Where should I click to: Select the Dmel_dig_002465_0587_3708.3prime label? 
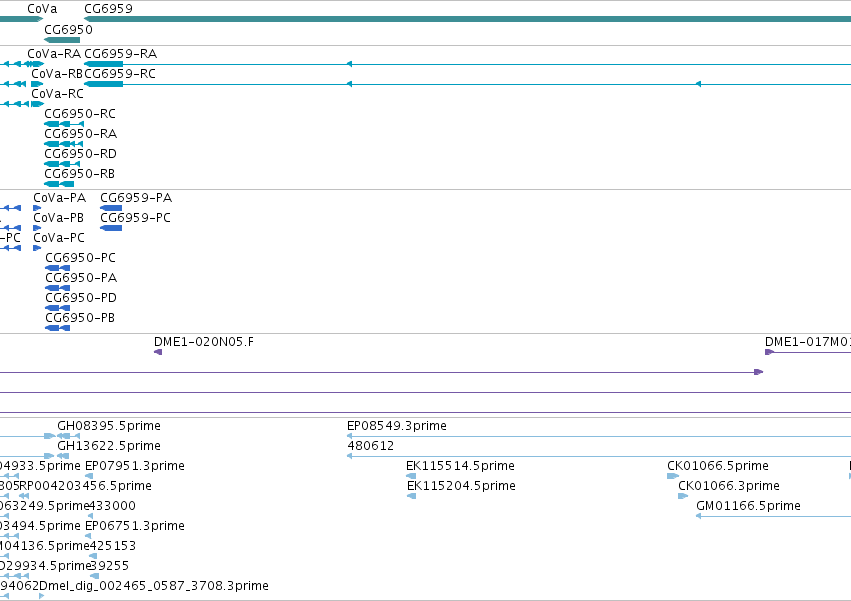pyautogui.click(x=154, y=587)
